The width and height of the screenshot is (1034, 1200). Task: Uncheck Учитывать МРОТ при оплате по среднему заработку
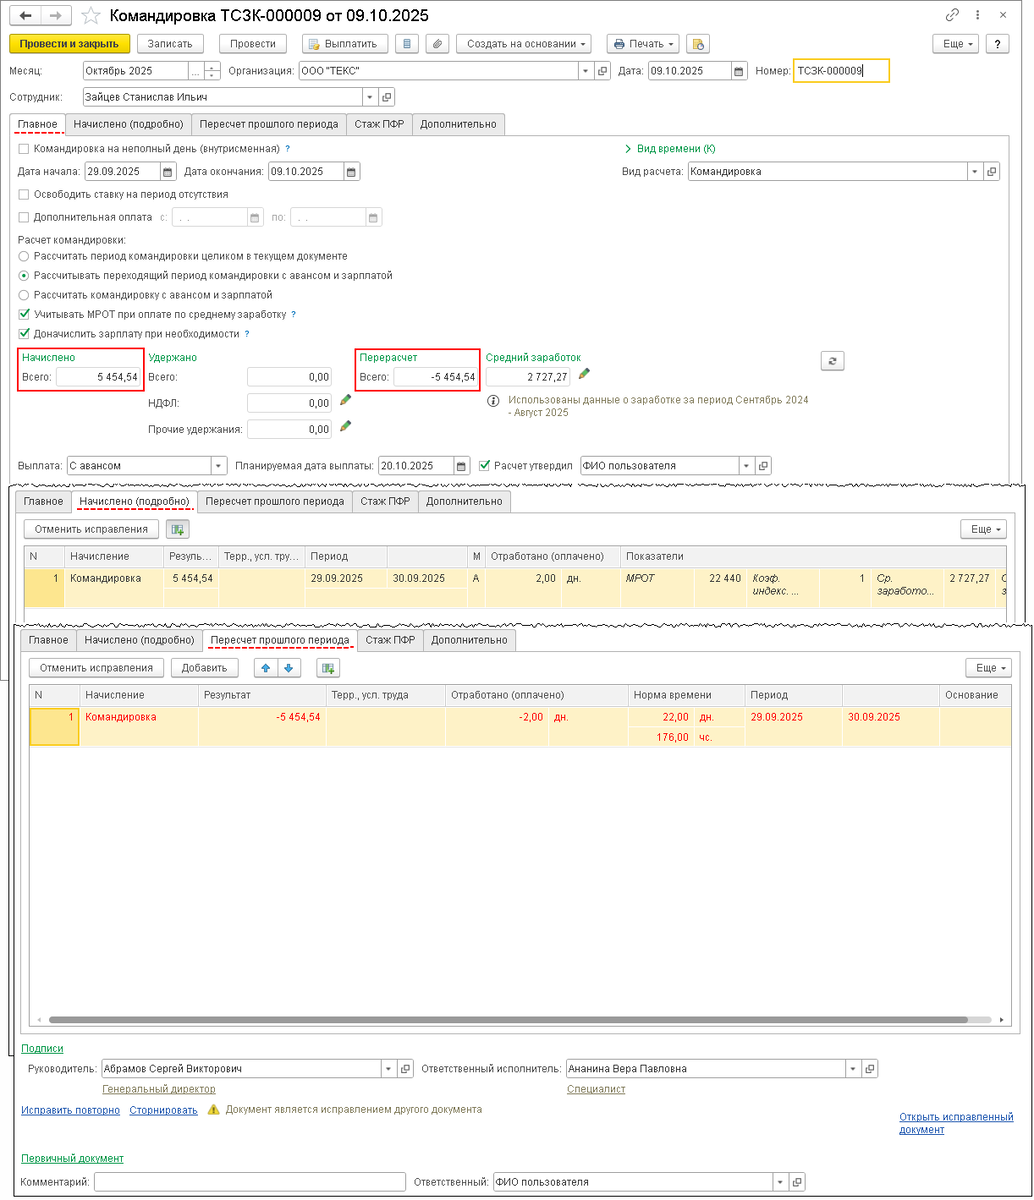point(24,314)
